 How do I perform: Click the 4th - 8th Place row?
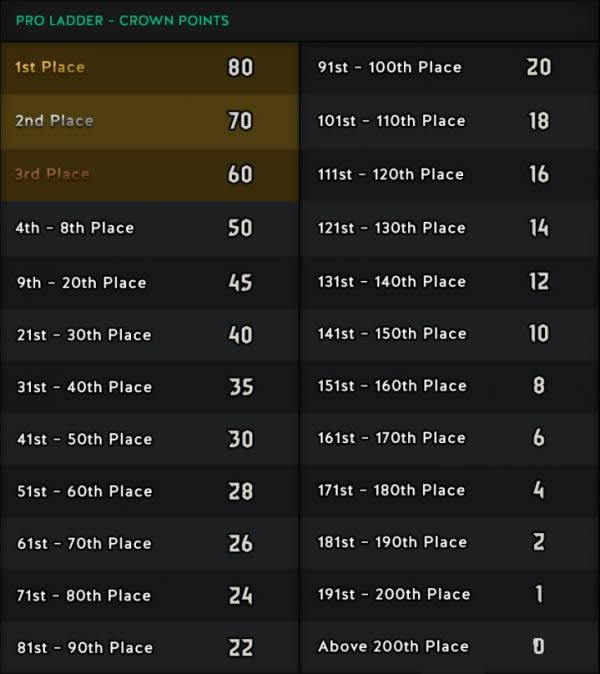tap(150, 229)
